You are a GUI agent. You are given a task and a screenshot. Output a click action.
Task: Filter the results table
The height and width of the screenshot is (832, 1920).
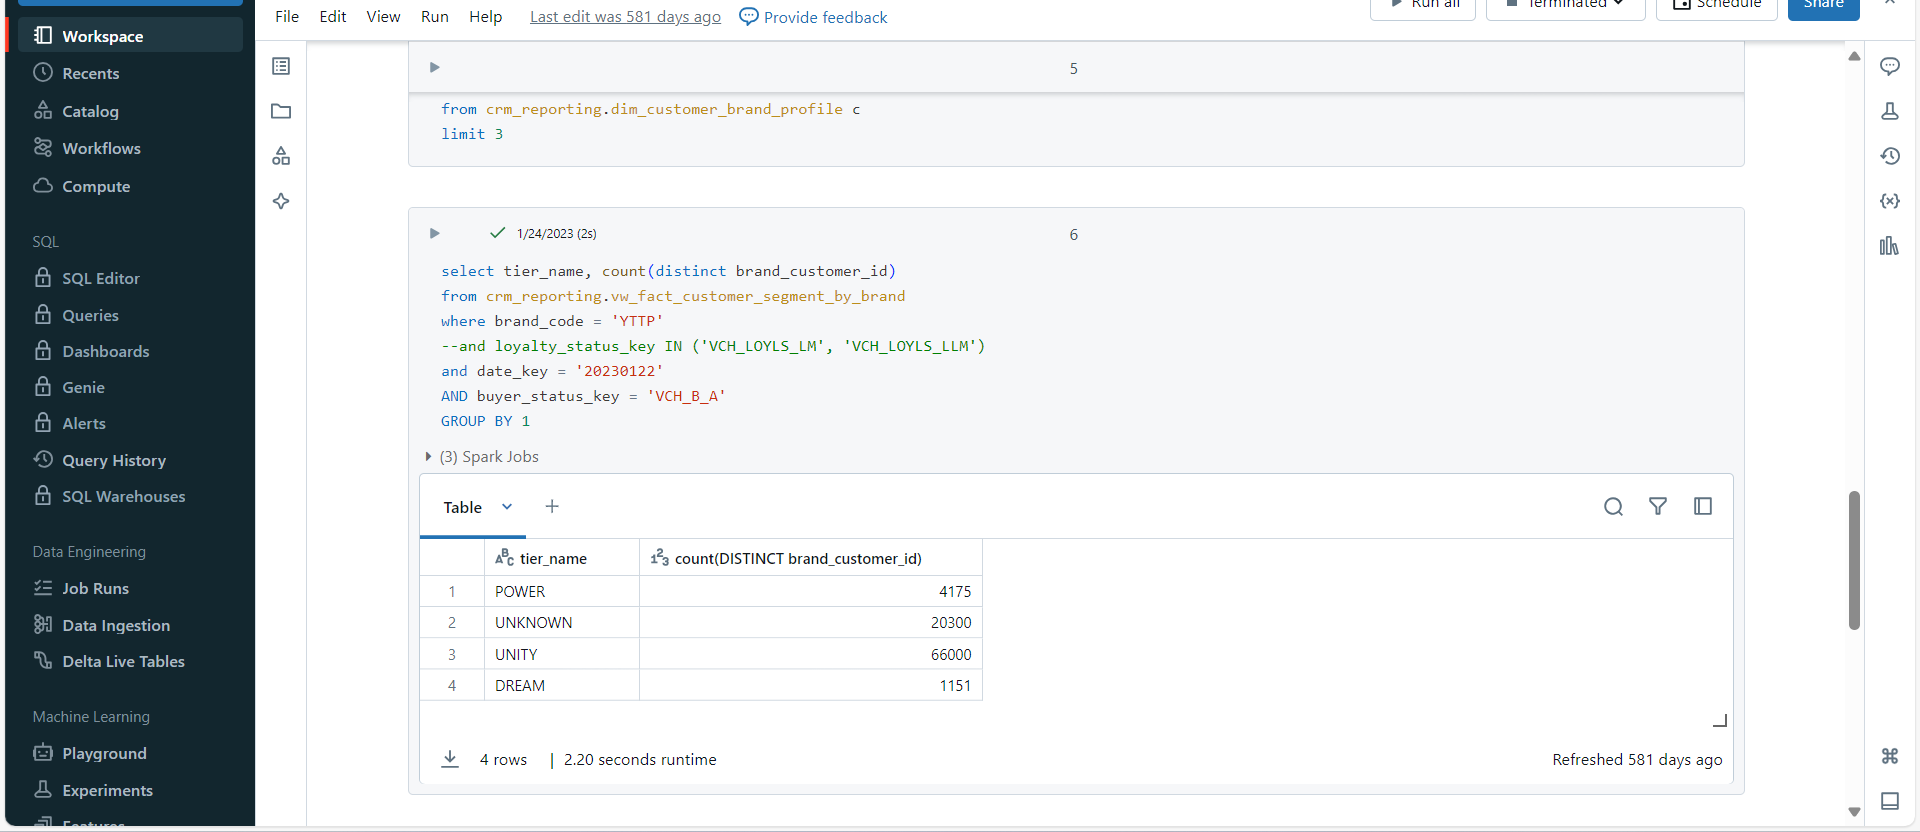pos(1658,507)
